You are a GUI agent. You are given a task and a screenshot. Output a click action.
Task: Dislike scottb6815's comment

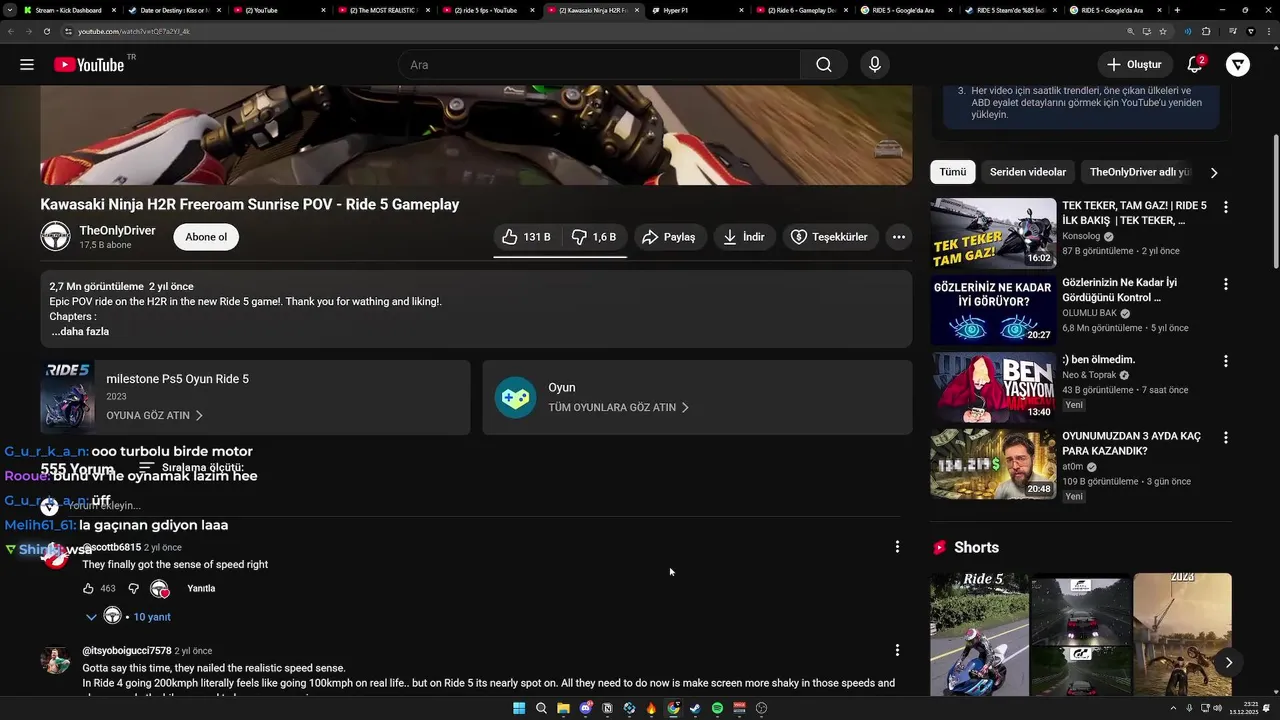133,589
